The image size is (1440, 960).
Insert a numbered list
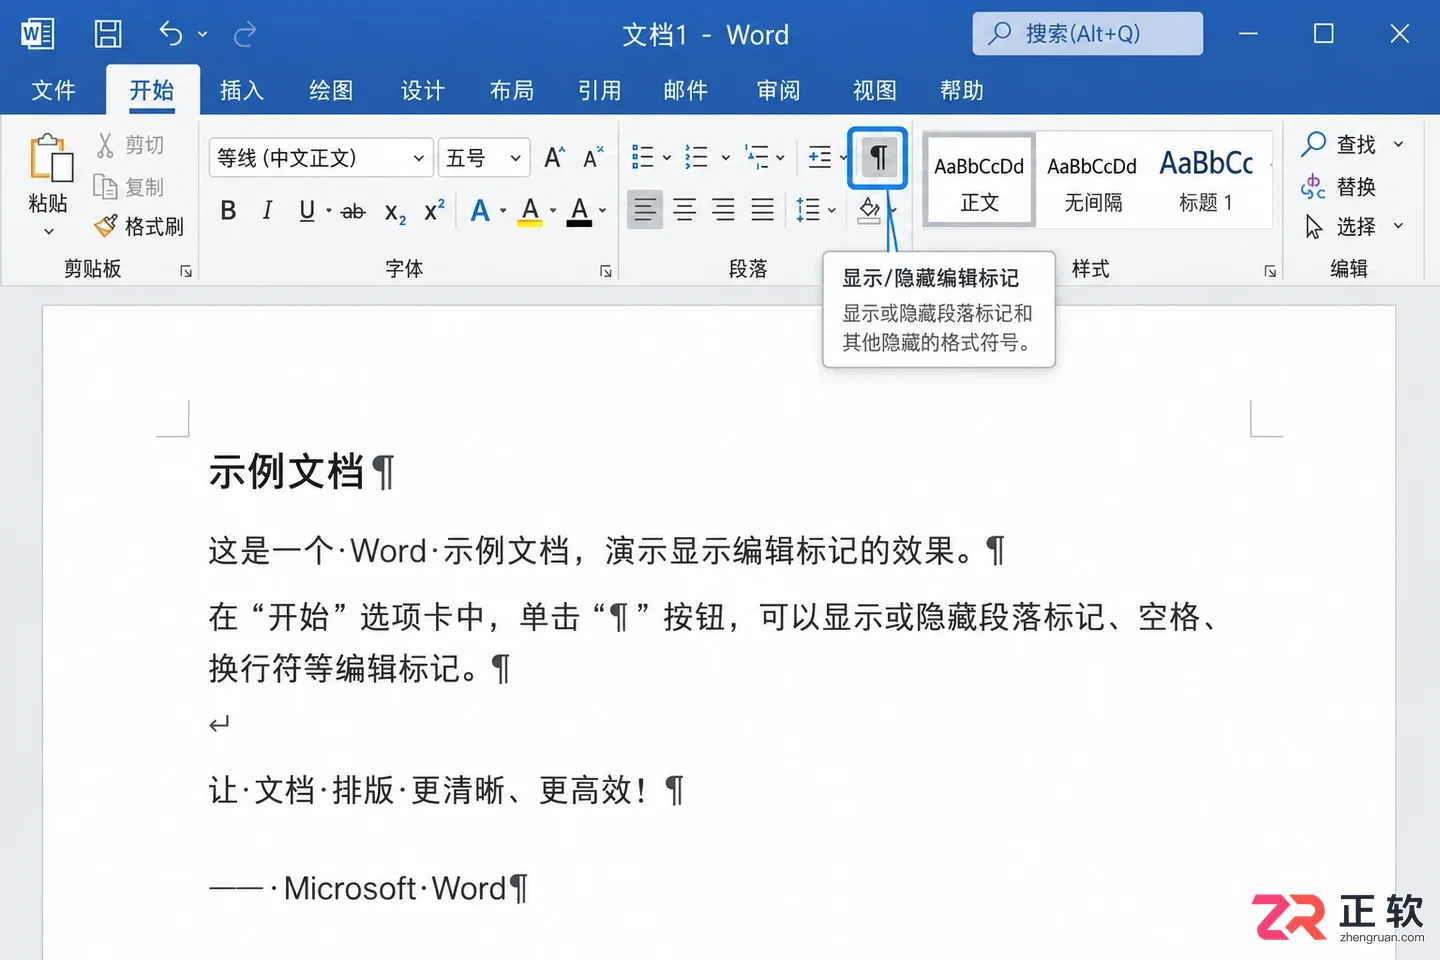[x=696, y=157]
